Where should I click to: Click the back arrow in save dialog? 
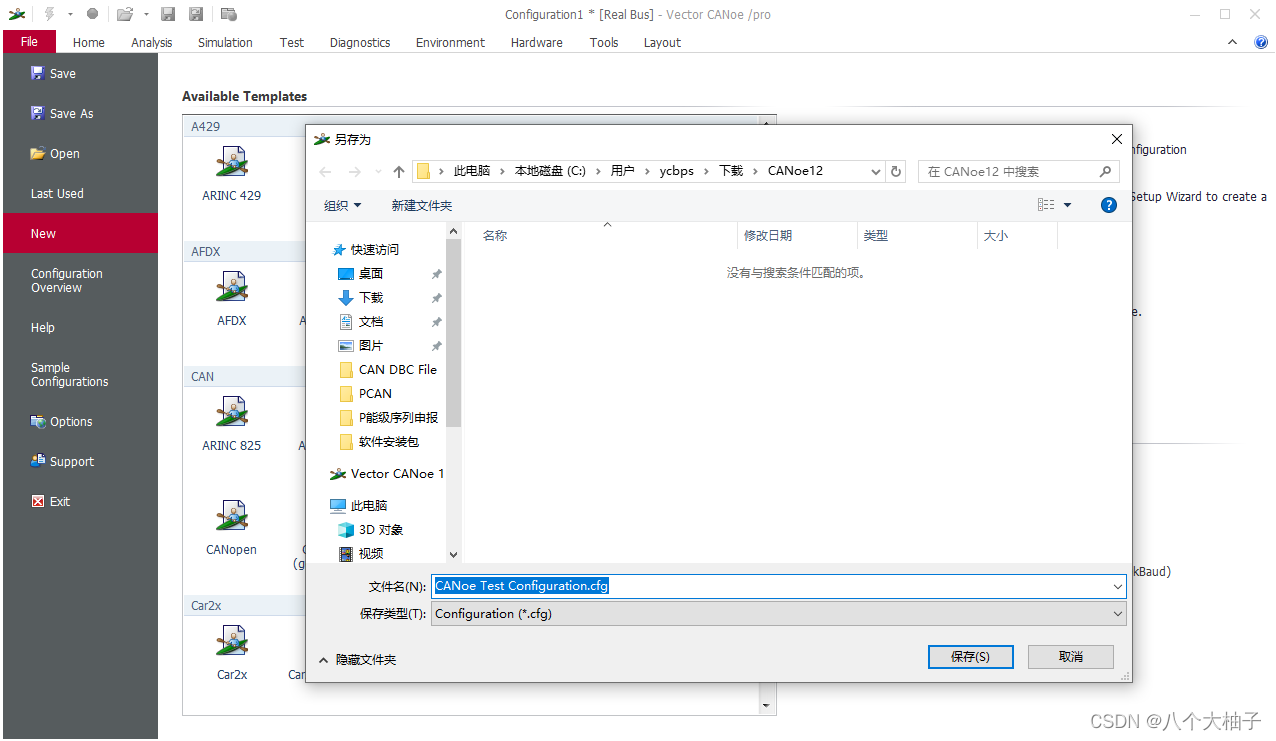click(325, 171)
